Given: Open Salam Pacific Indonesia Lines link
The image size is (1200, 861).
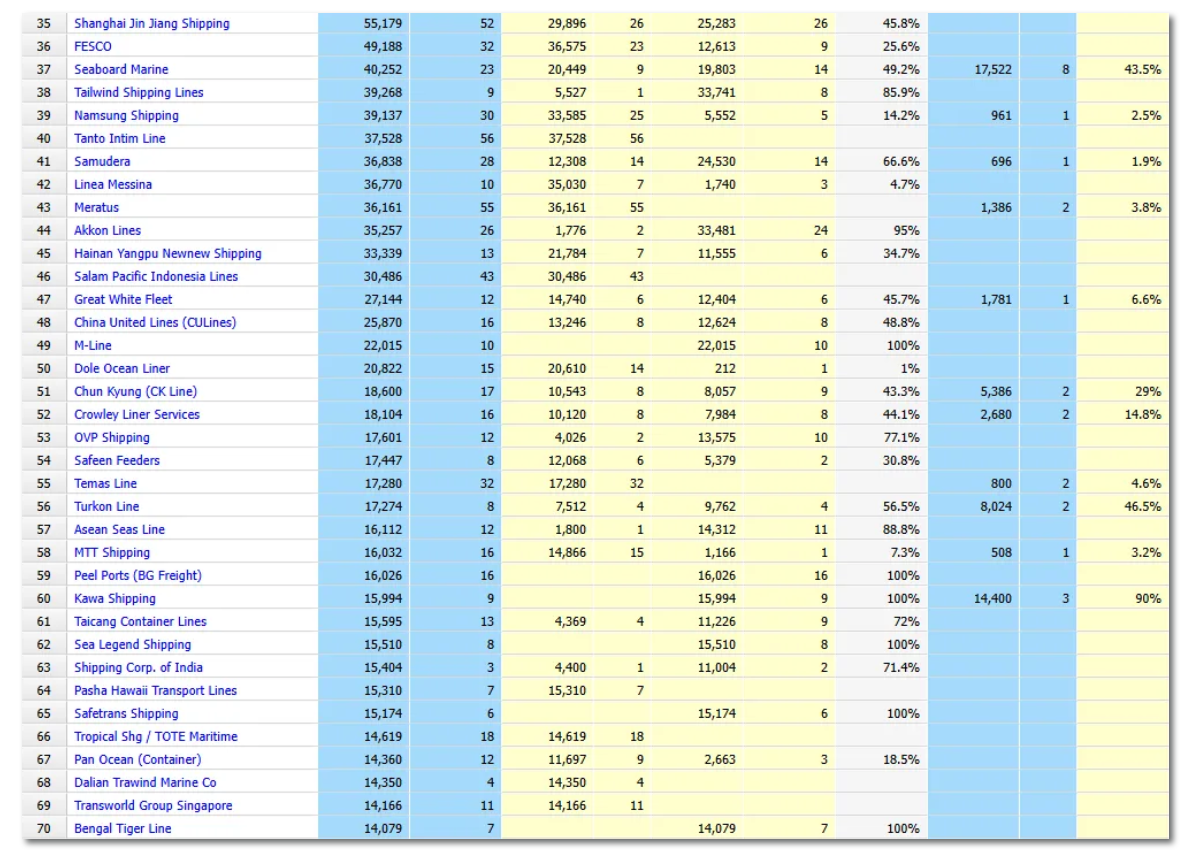Looking at the screenshot, I should [156, 276].
